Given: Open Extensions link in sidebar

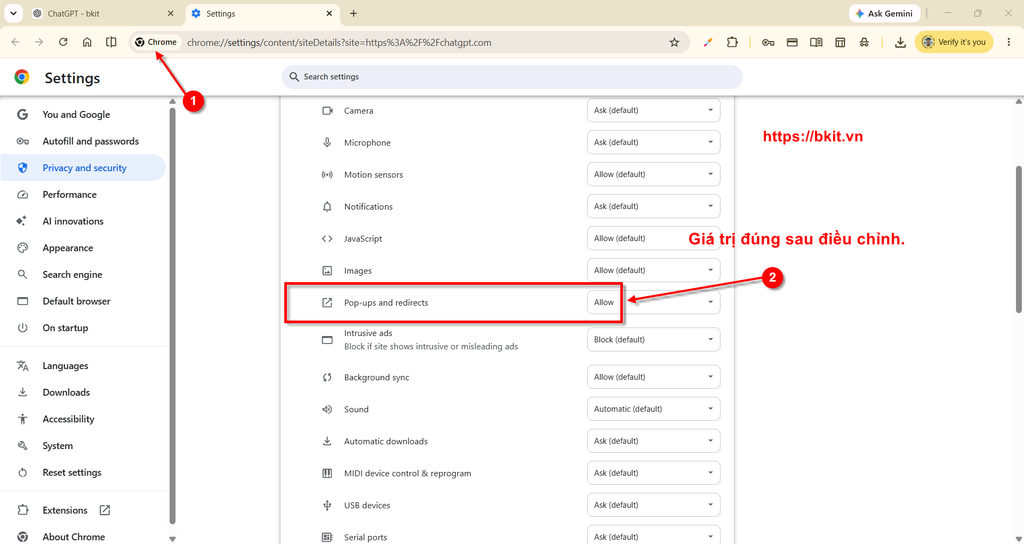Looking at the screenshot, I should coord(83,510).
